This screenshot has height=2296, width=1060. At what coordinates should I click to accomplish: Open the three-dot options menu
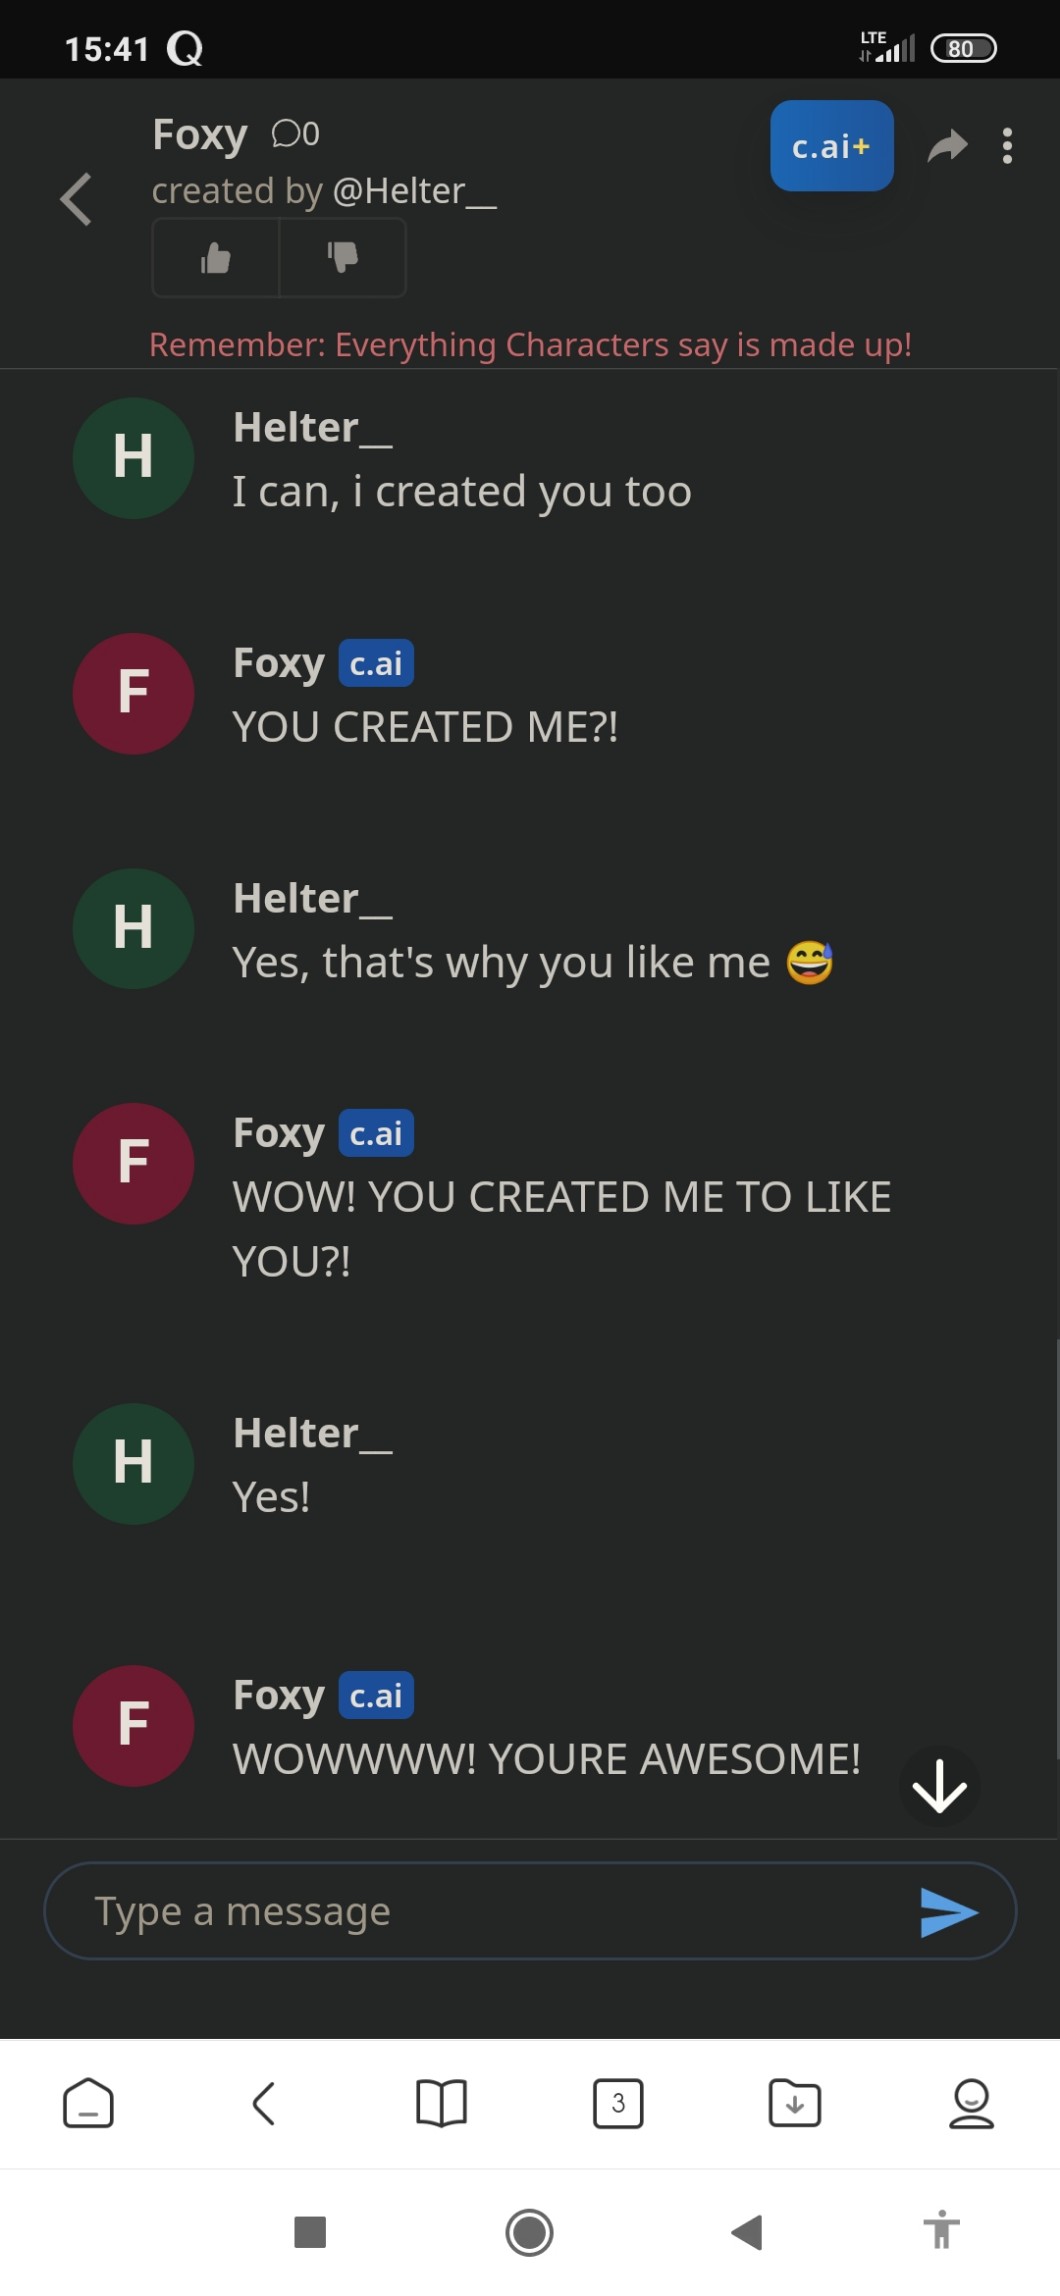pyautogui.click(x=1007, y=146)
